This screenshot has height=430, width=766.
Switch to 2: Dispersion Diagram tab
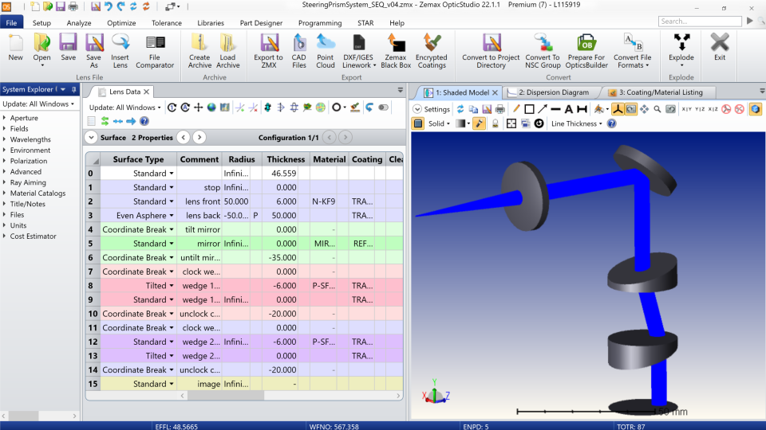coord(551,92)
